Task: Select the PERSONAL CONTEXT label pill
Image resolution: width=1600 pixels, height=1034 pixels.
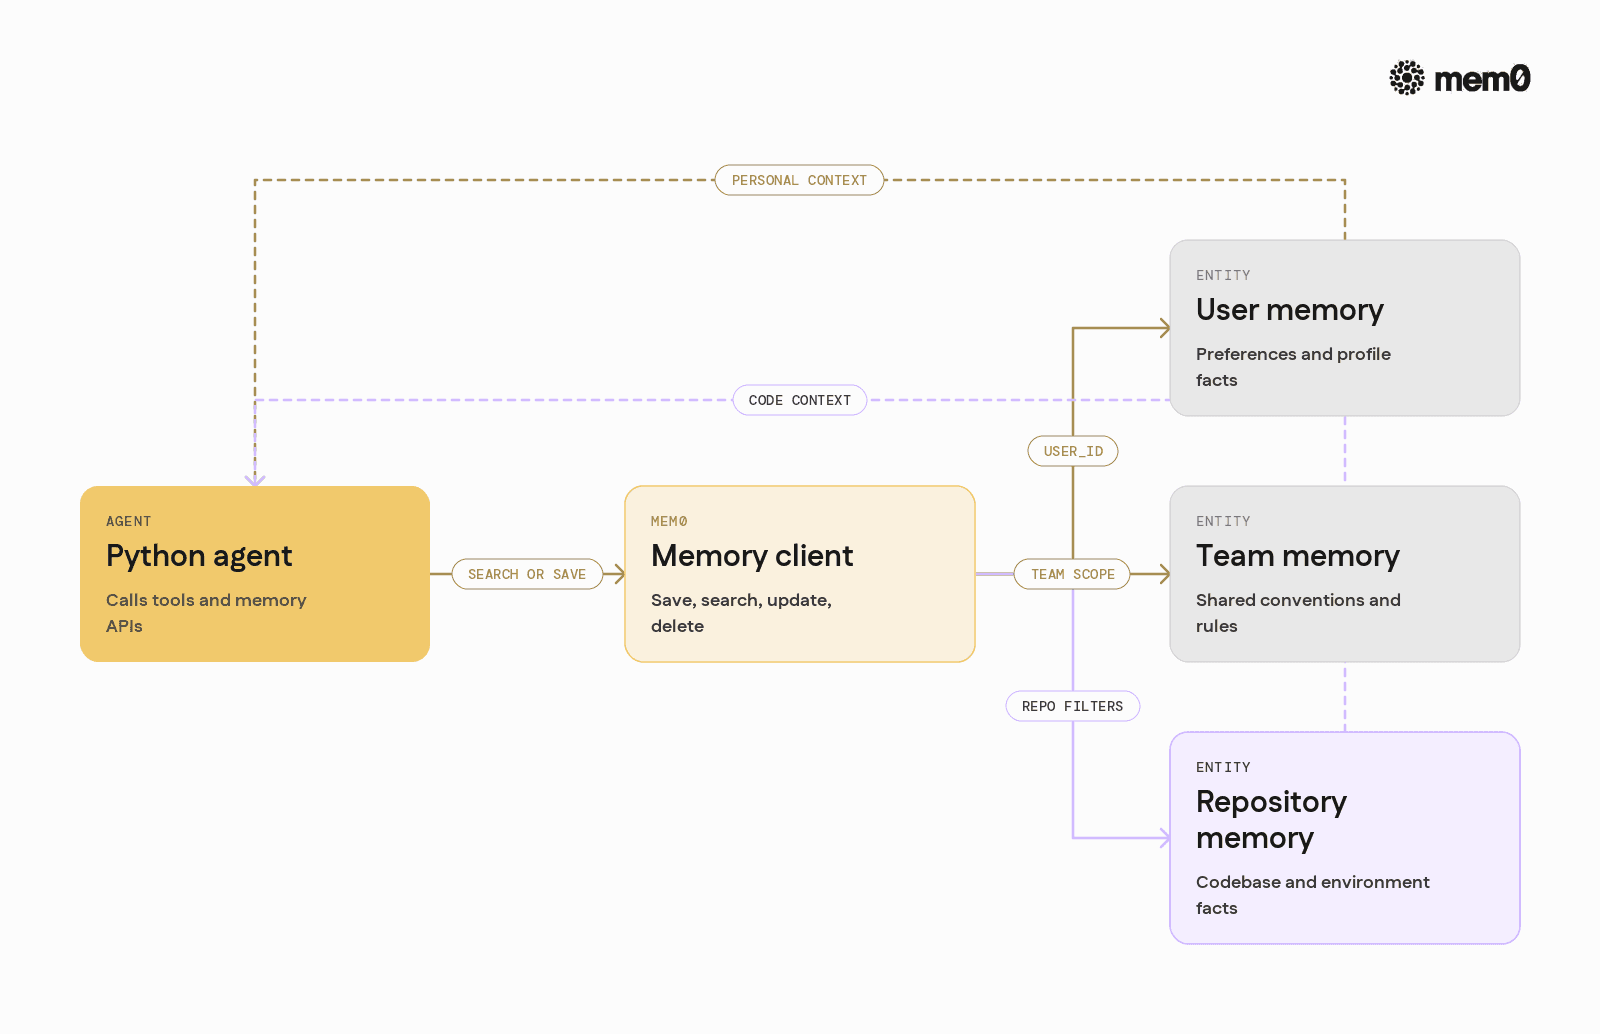Action: 799,180
